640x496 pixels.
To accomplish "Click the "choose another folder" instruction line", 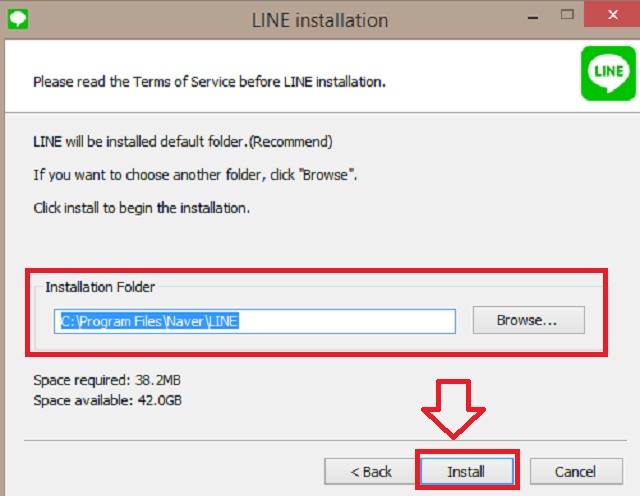I will point(195,175).
